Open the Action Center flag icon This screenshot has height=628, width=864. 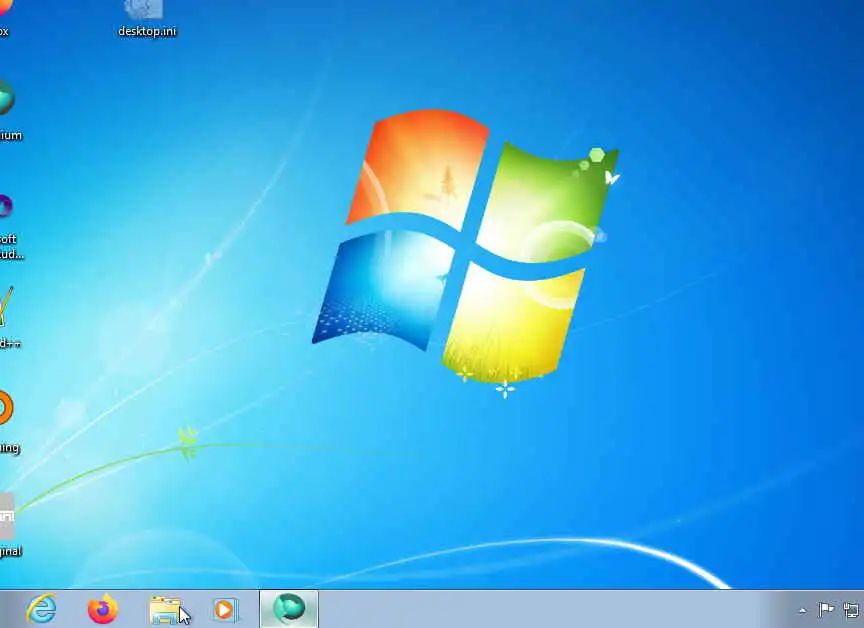click(x=826, y=609)
